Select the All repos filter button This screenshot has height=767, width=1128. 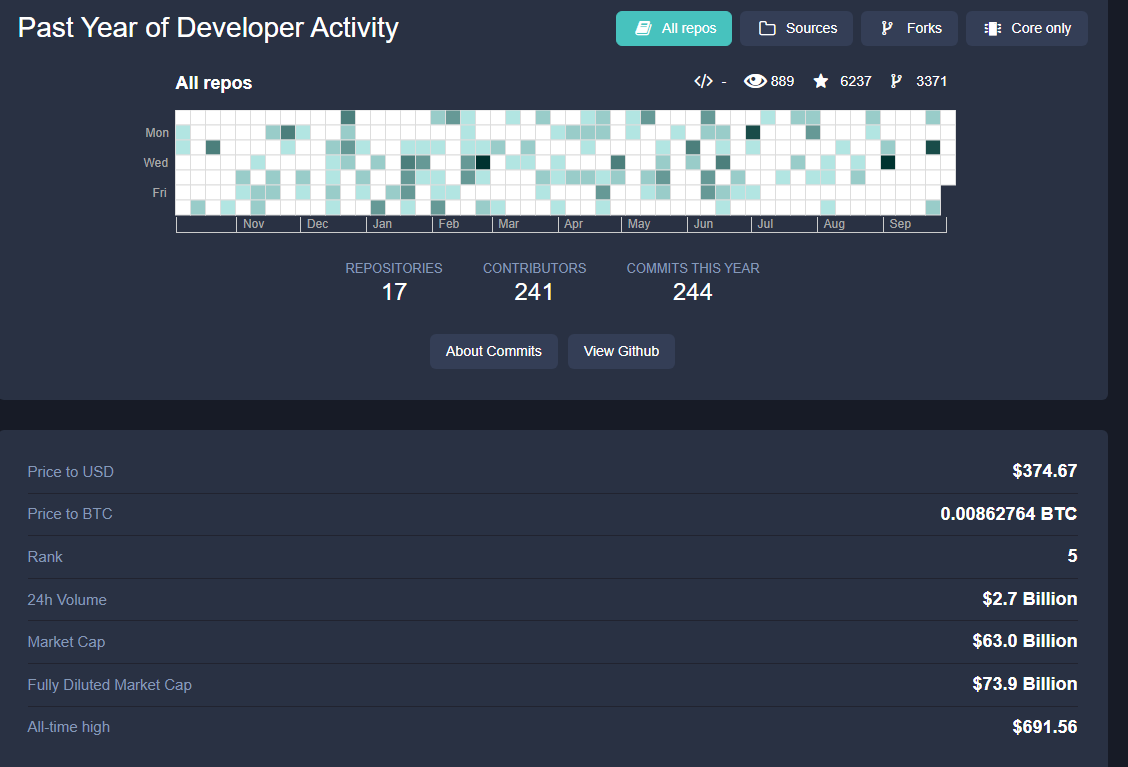(x=673, y=29)
